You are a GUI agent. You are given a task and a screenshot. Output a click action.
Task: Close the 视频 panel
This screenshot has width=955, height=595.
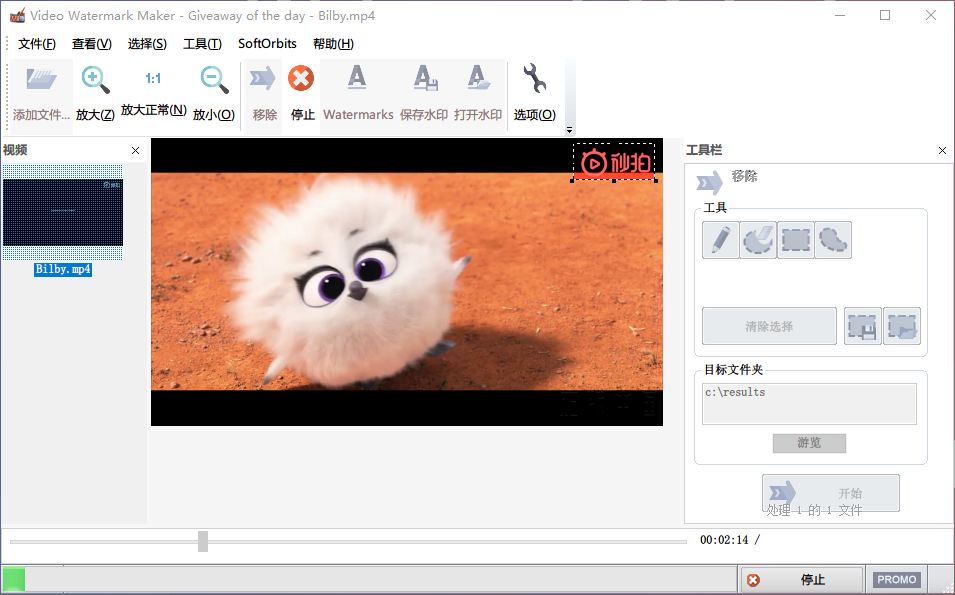coord(135,150)
